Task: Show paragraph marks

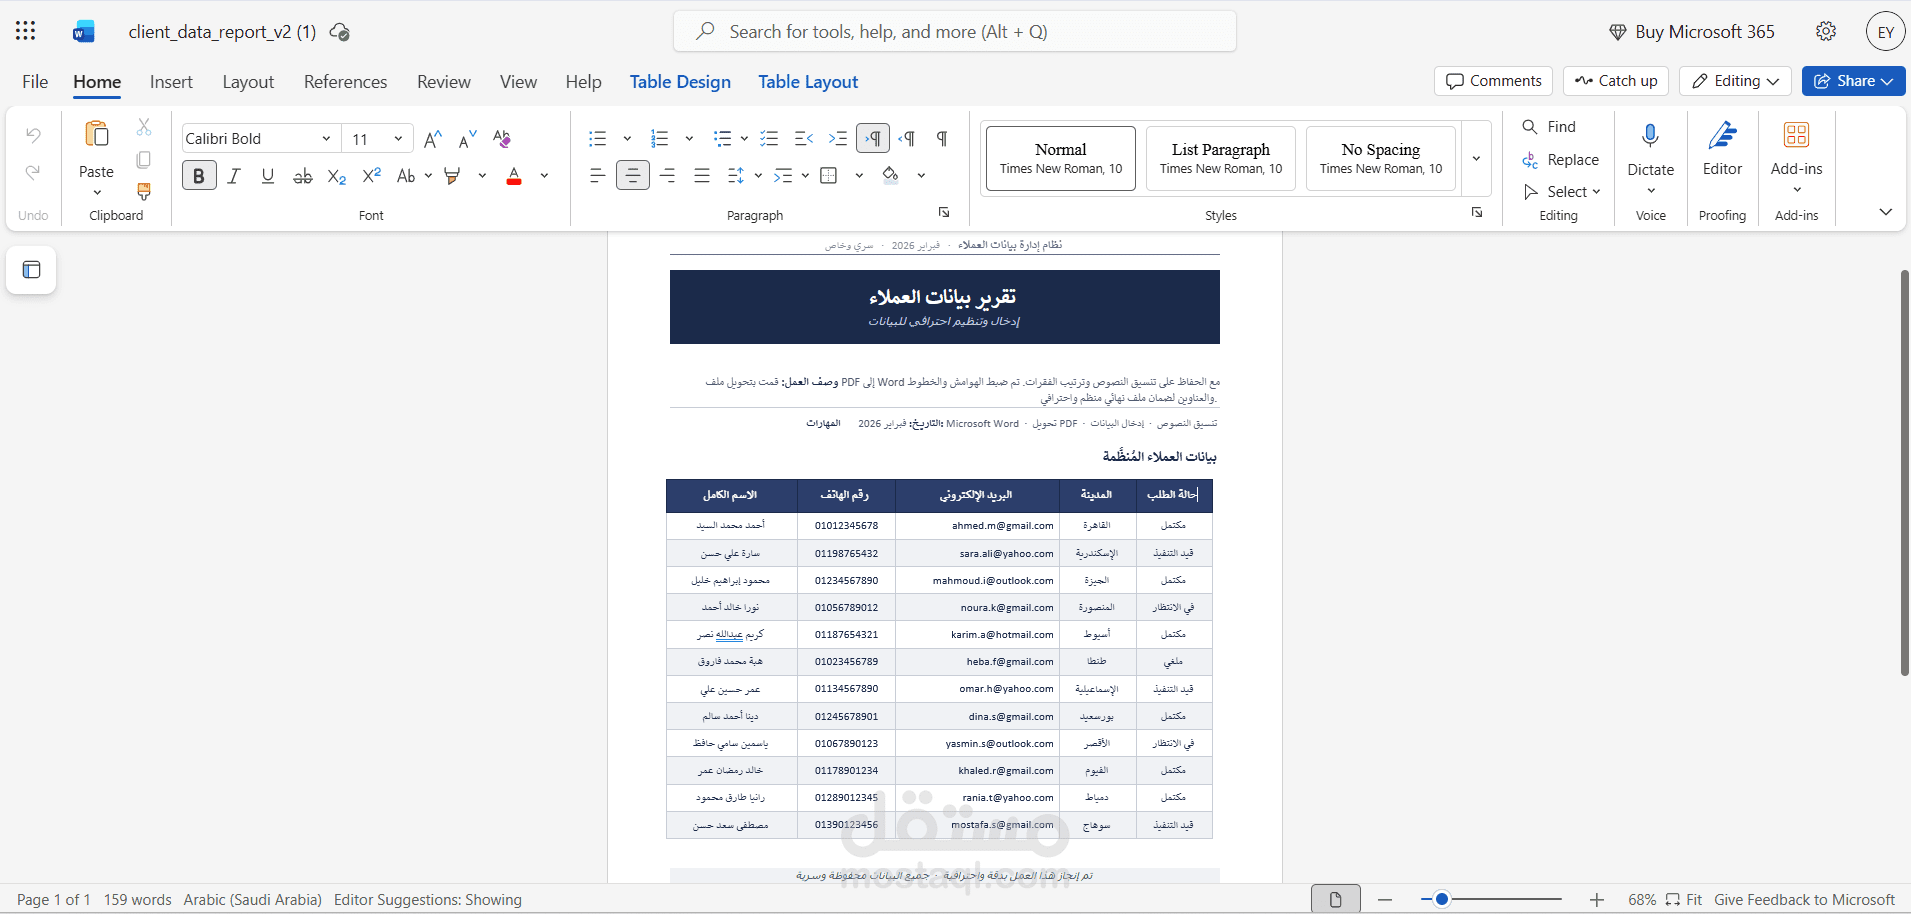Action: tap(941, 138)
